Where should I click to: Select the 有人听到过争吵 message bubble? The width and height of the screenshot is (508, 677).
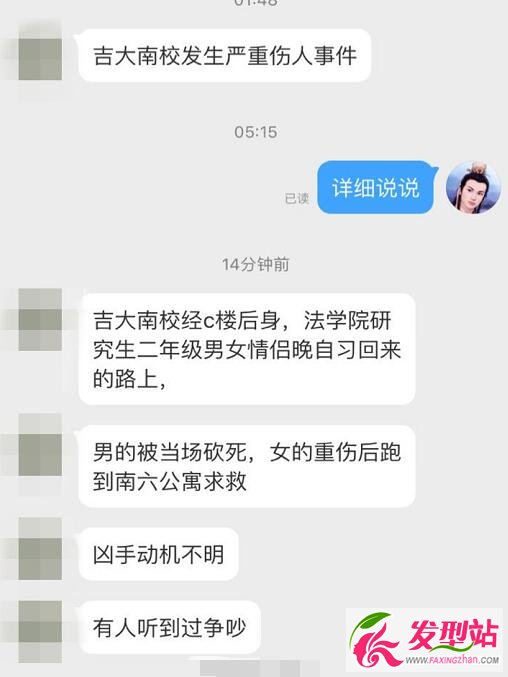(x=170, y=627)
